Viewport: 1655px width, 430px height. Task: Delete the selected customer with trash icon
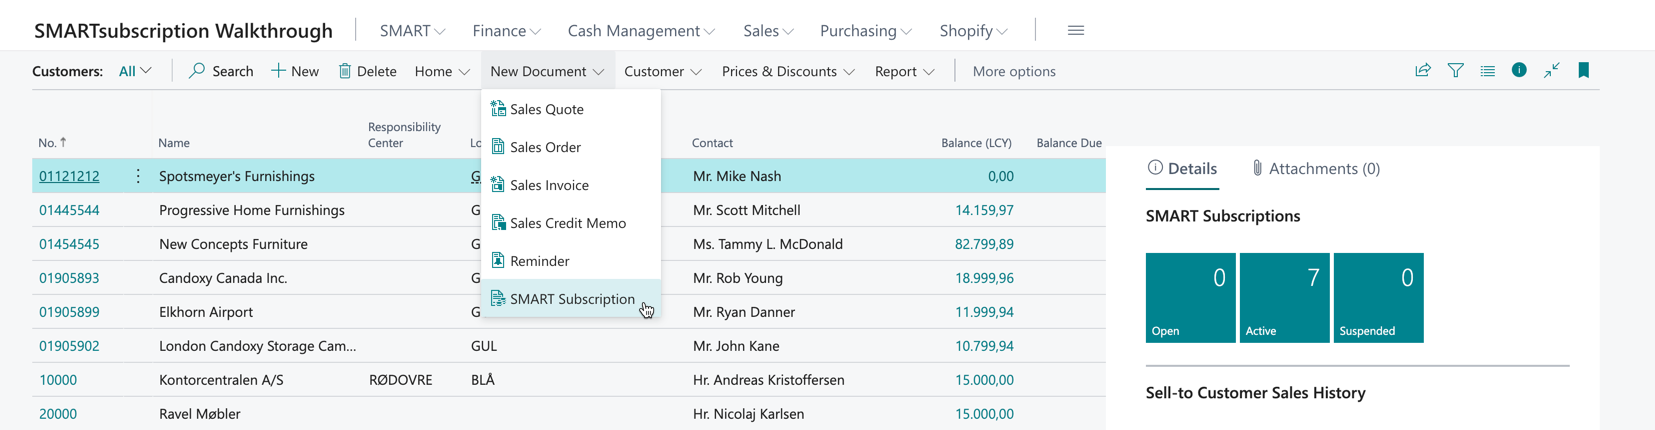(x=367, y=71)
